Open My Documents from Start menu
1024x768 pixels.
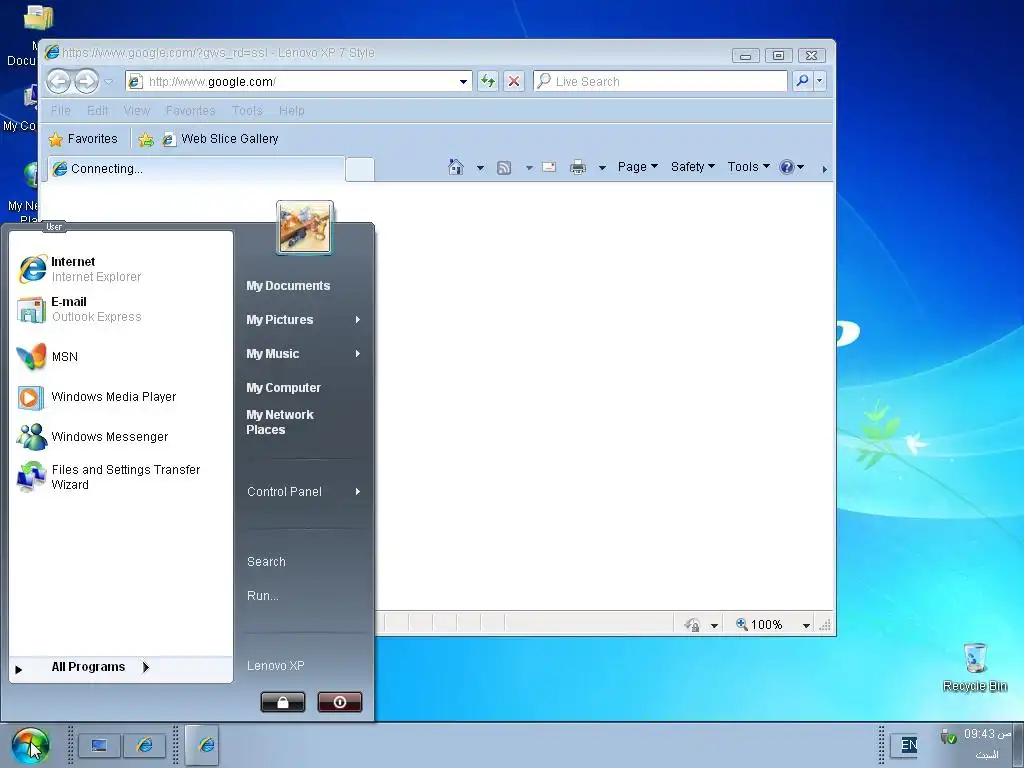tap(288, 285)
